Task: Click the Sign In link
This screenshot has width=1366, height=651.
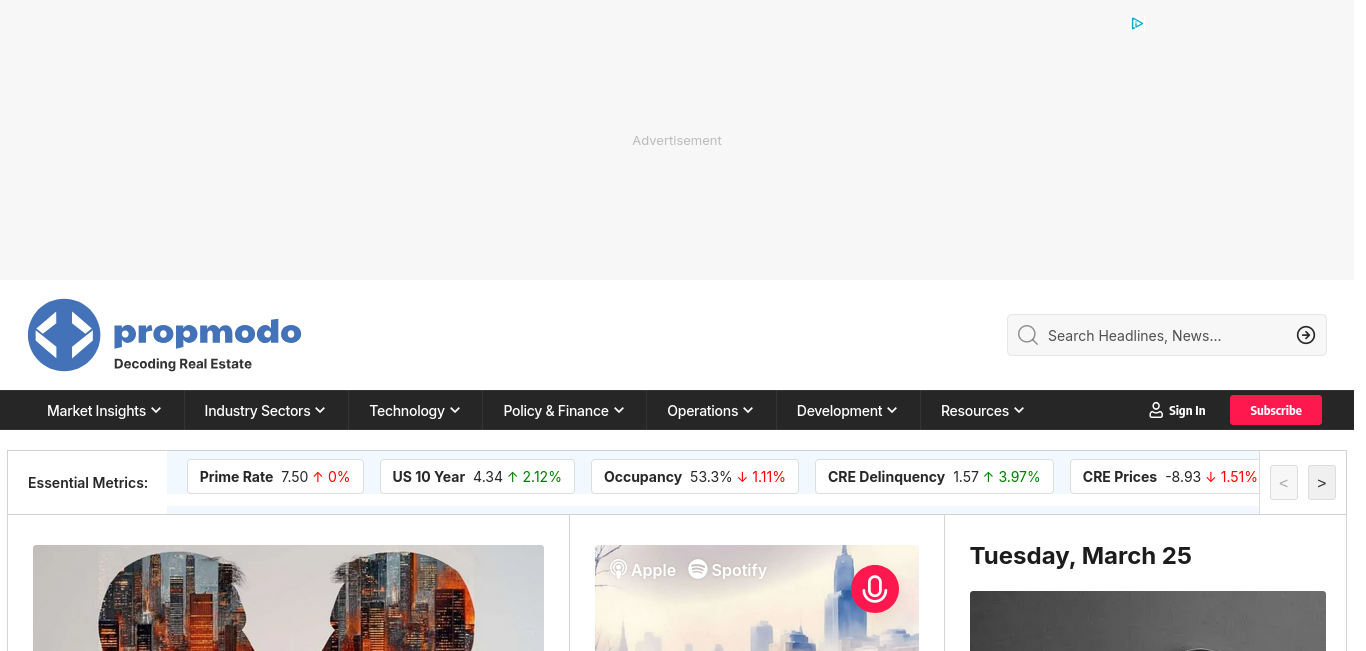Action: tap(1187, 411)
